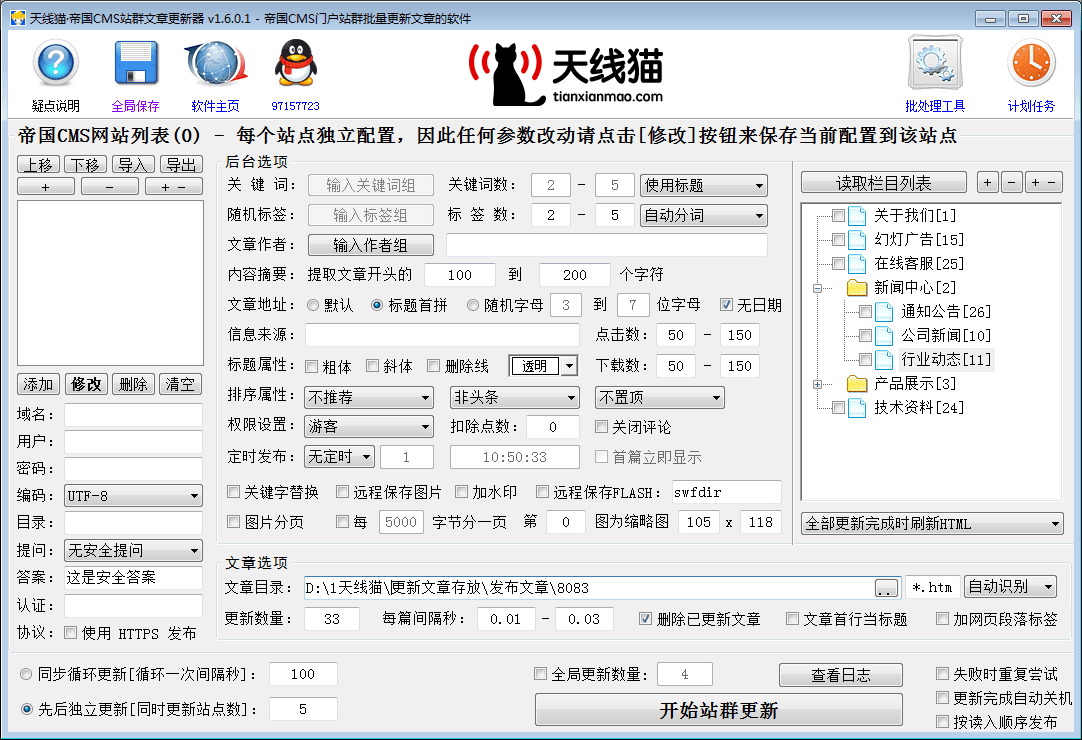Select the 默认 article address radio
Screen dimensions: 1082x740
(313, 305)
